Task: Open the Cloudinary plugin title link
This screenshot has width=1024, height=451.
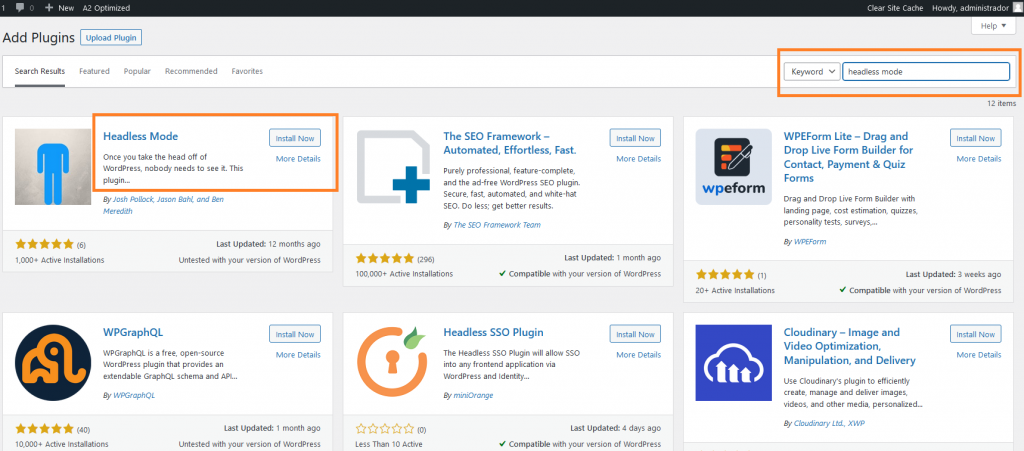Action: pyautogui.click(x=850, y=347)
